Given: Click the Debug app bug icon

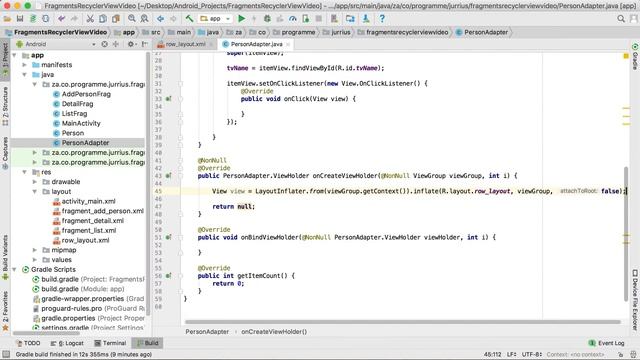Looking at the screenshot, I should pyautogui.click(x=267, y=19).
